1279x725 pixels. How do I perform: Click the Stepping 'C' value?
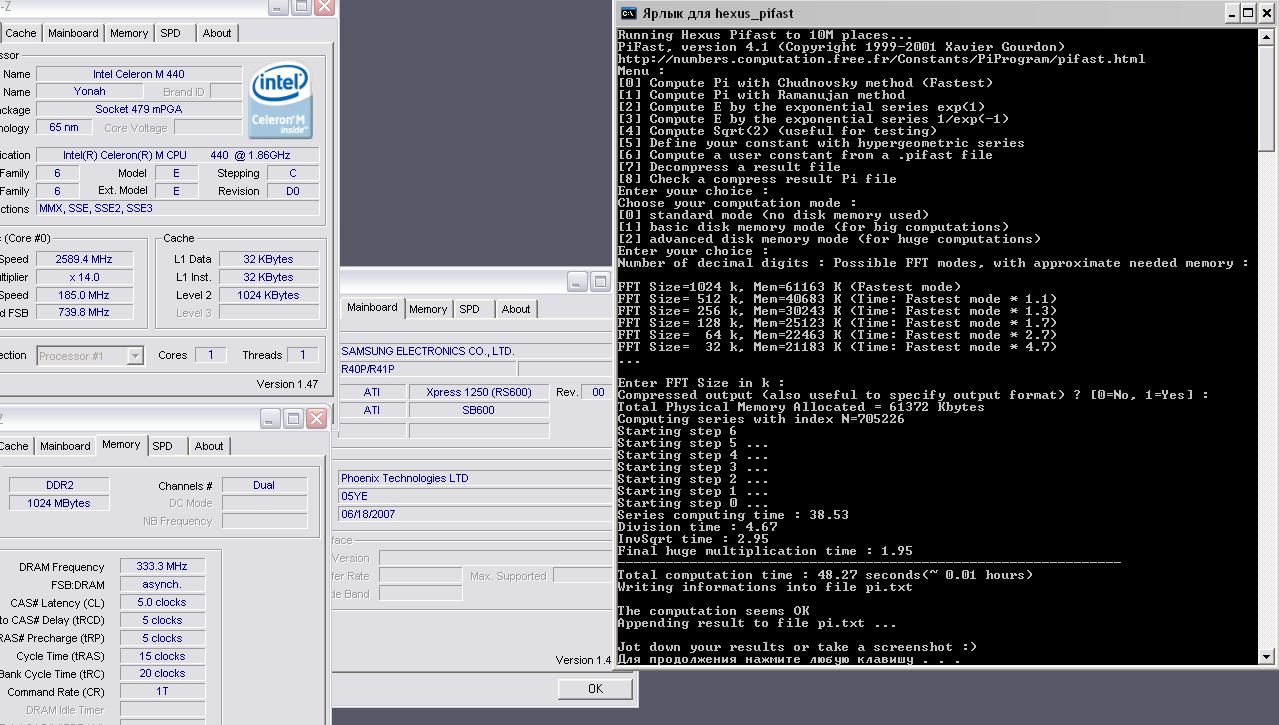click(292, 173)
